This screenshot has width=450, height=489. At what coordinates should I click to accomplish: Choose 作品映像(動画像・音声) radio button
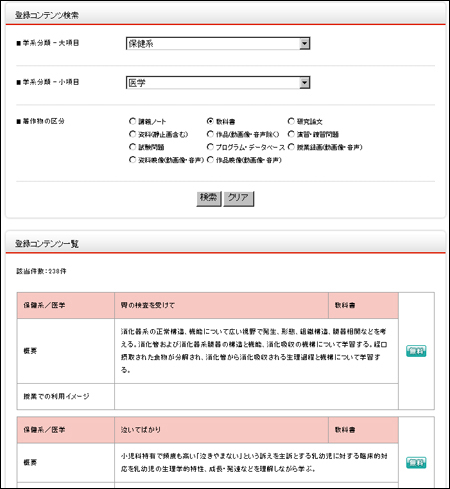point(210,160)
